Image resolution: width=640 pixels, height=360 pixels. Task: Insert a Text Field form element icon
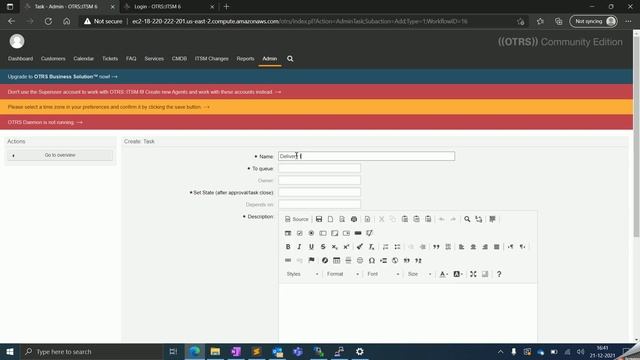[323, 233]
